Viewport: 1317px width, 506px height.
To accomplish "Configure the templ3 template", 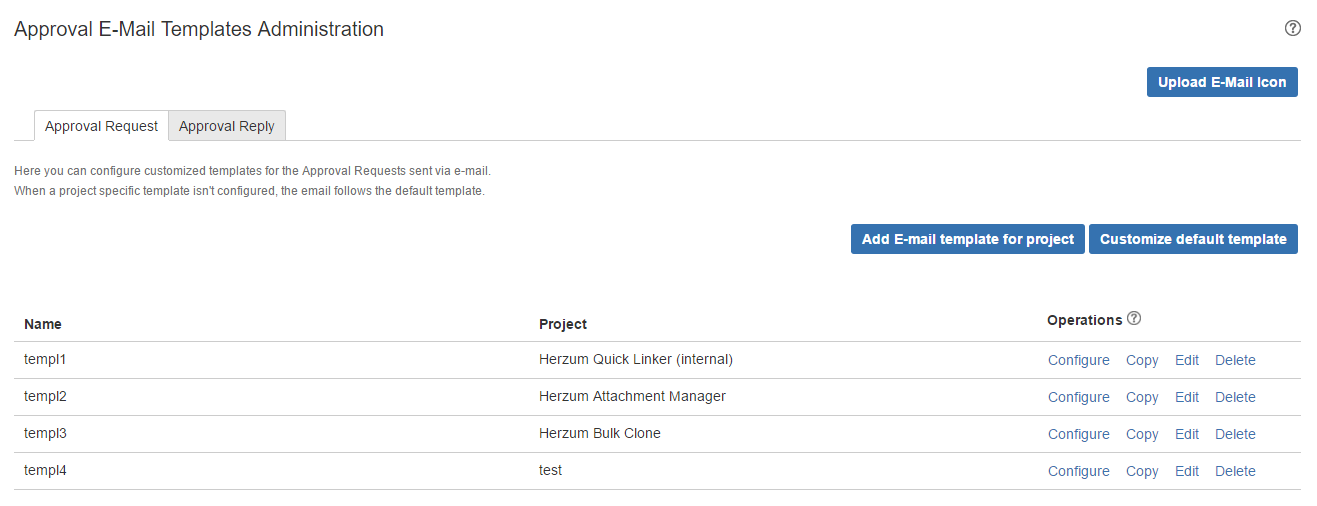I will 1078,434.
